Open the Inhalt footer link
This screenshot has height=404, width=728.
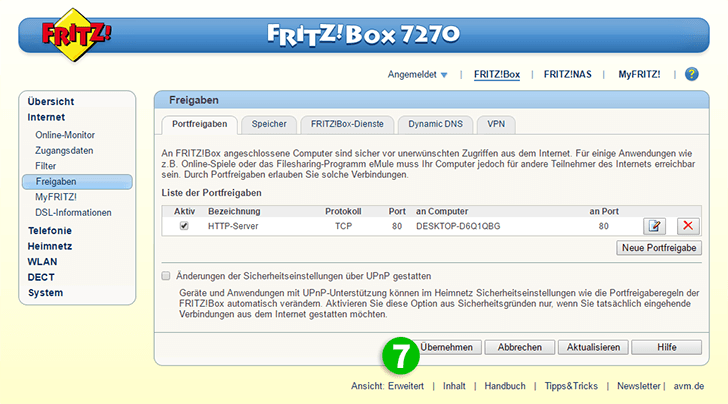pyautogui.click(x=454, y=386)
